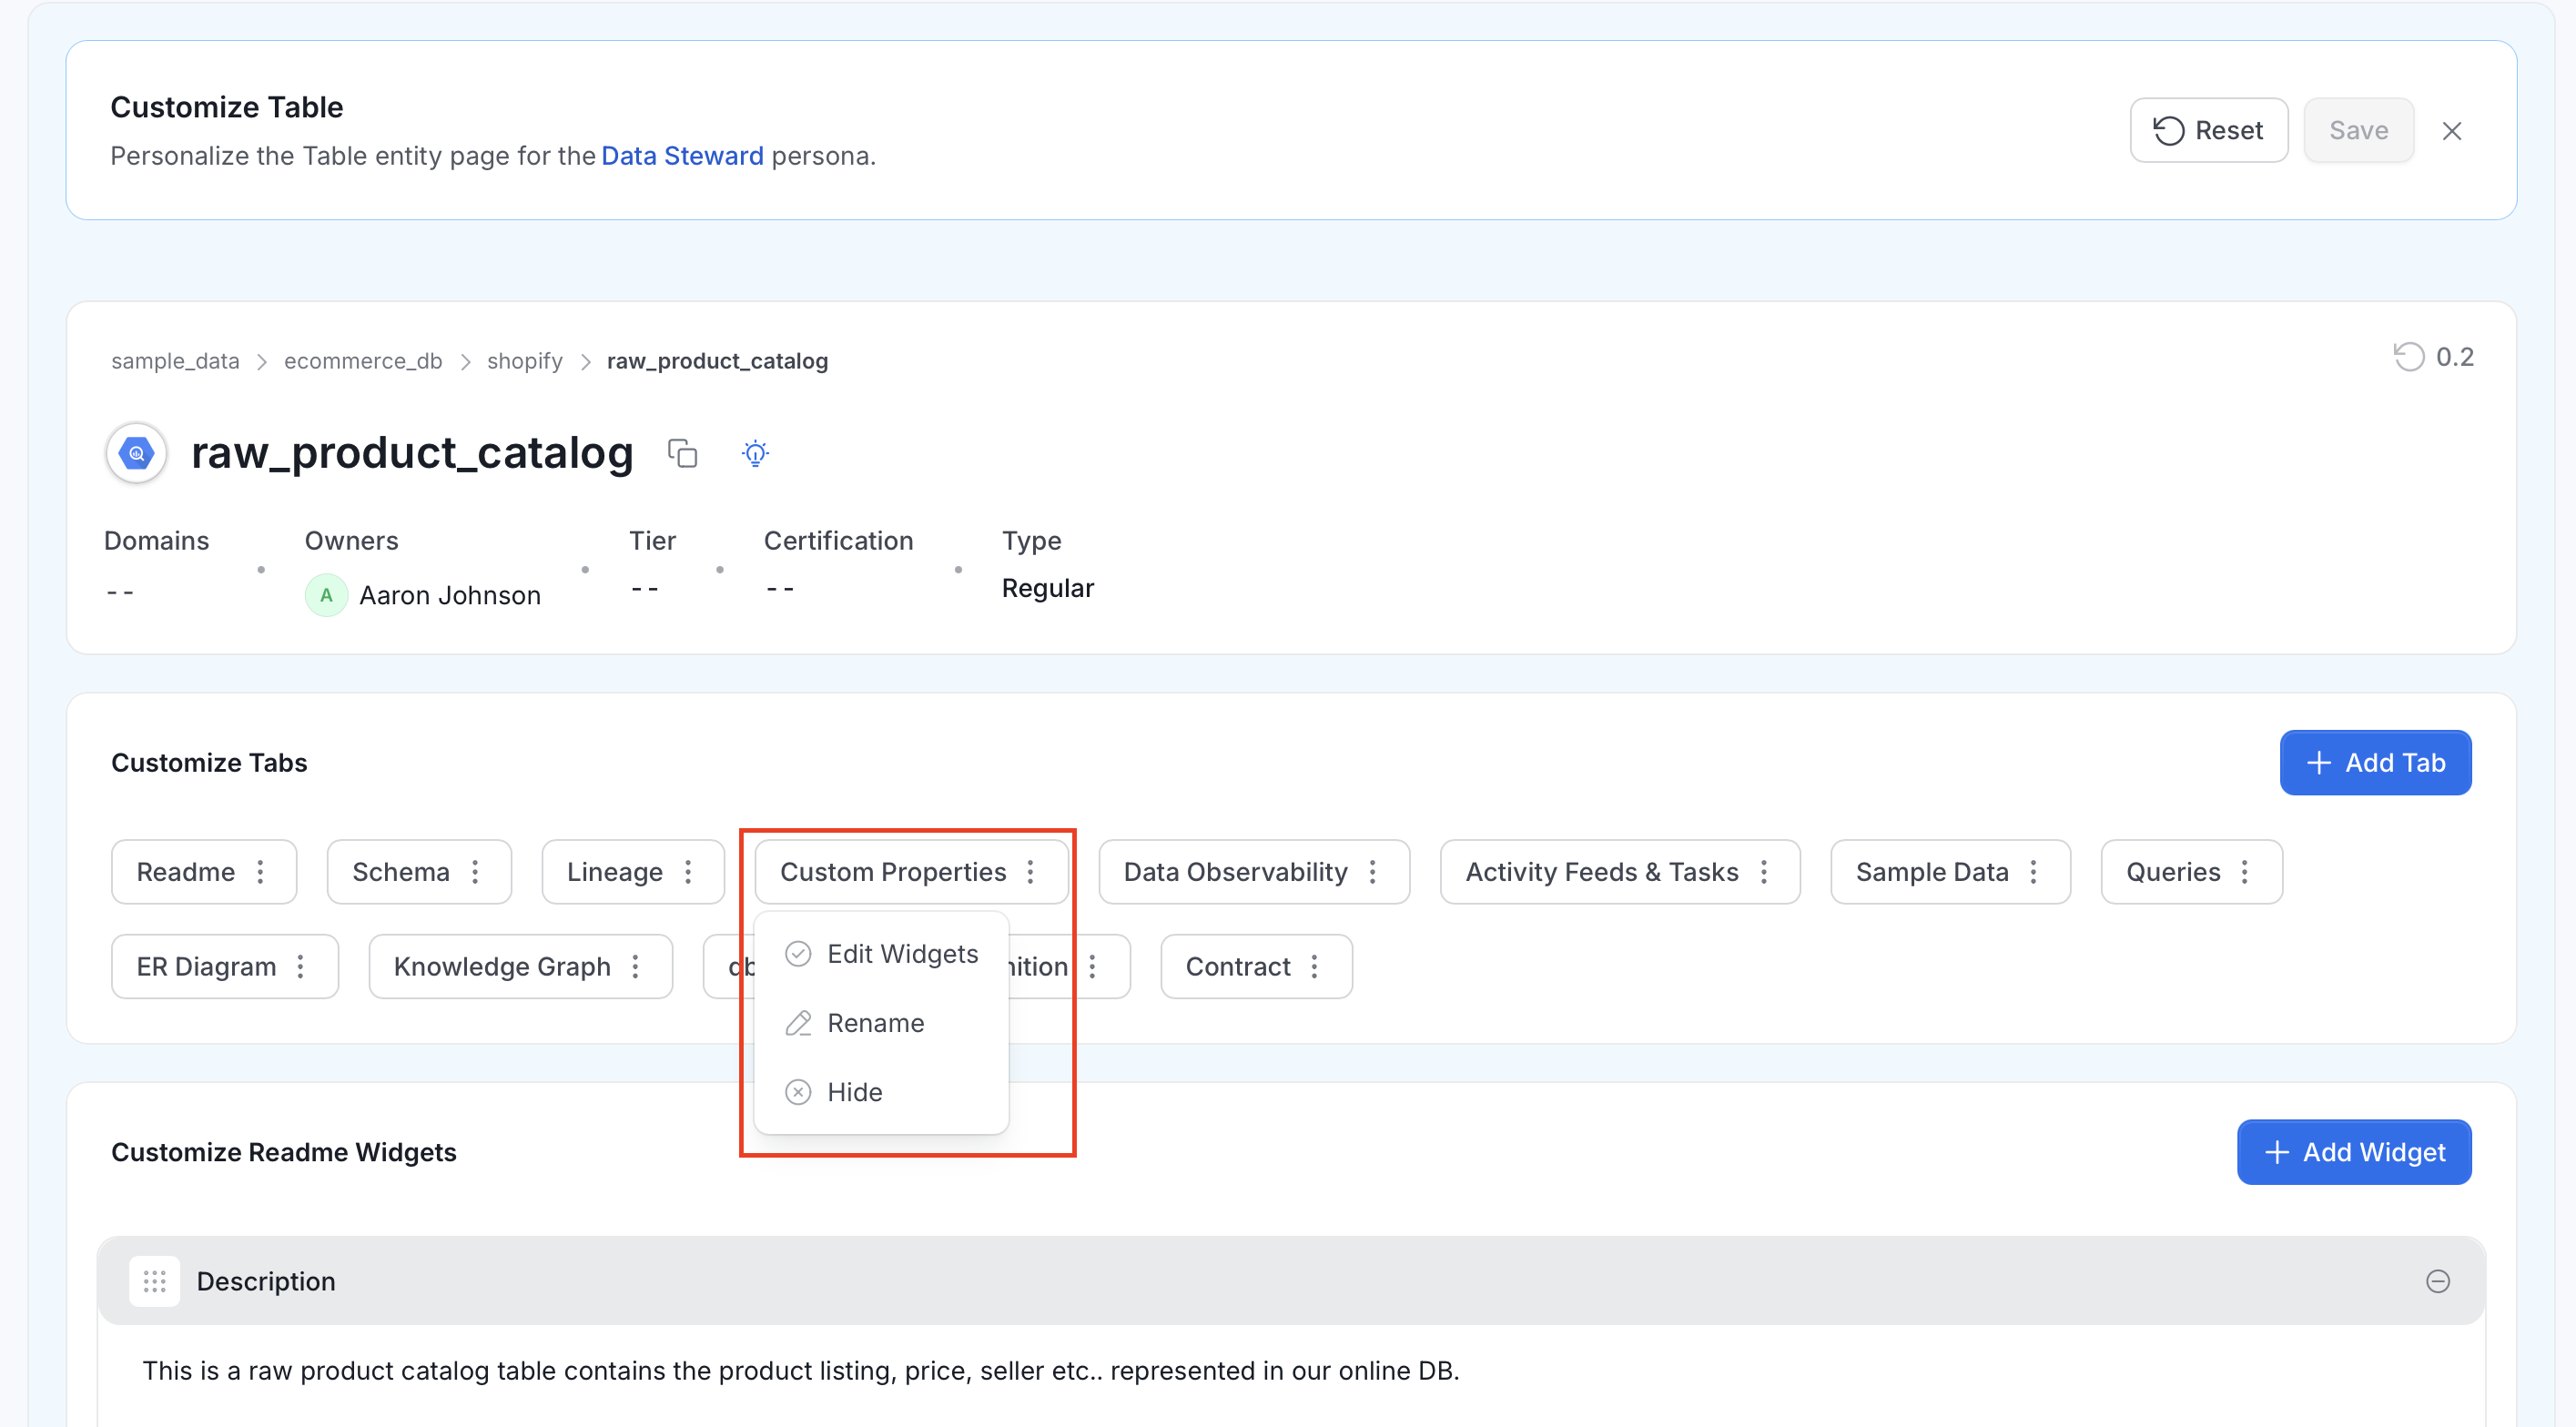The width and height of the screenshot is (2576, 1427).
Task: Click the Description widget header
Action: pos(1291,1281)
